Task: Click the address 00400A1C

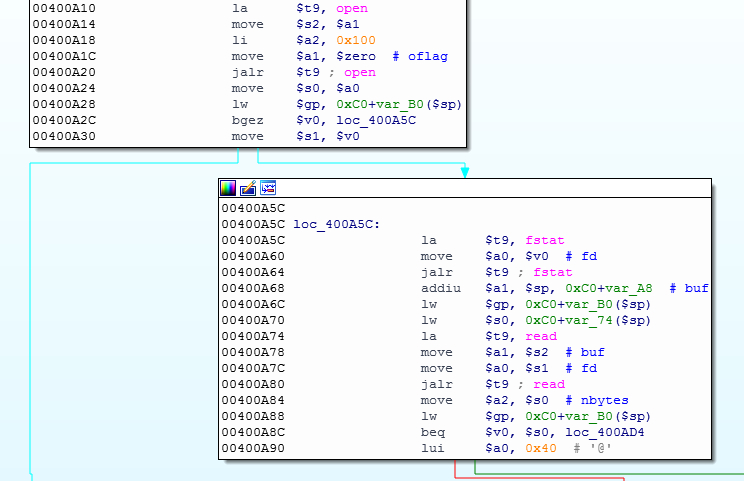Action: pyautogui.click(x=64, y=56)
